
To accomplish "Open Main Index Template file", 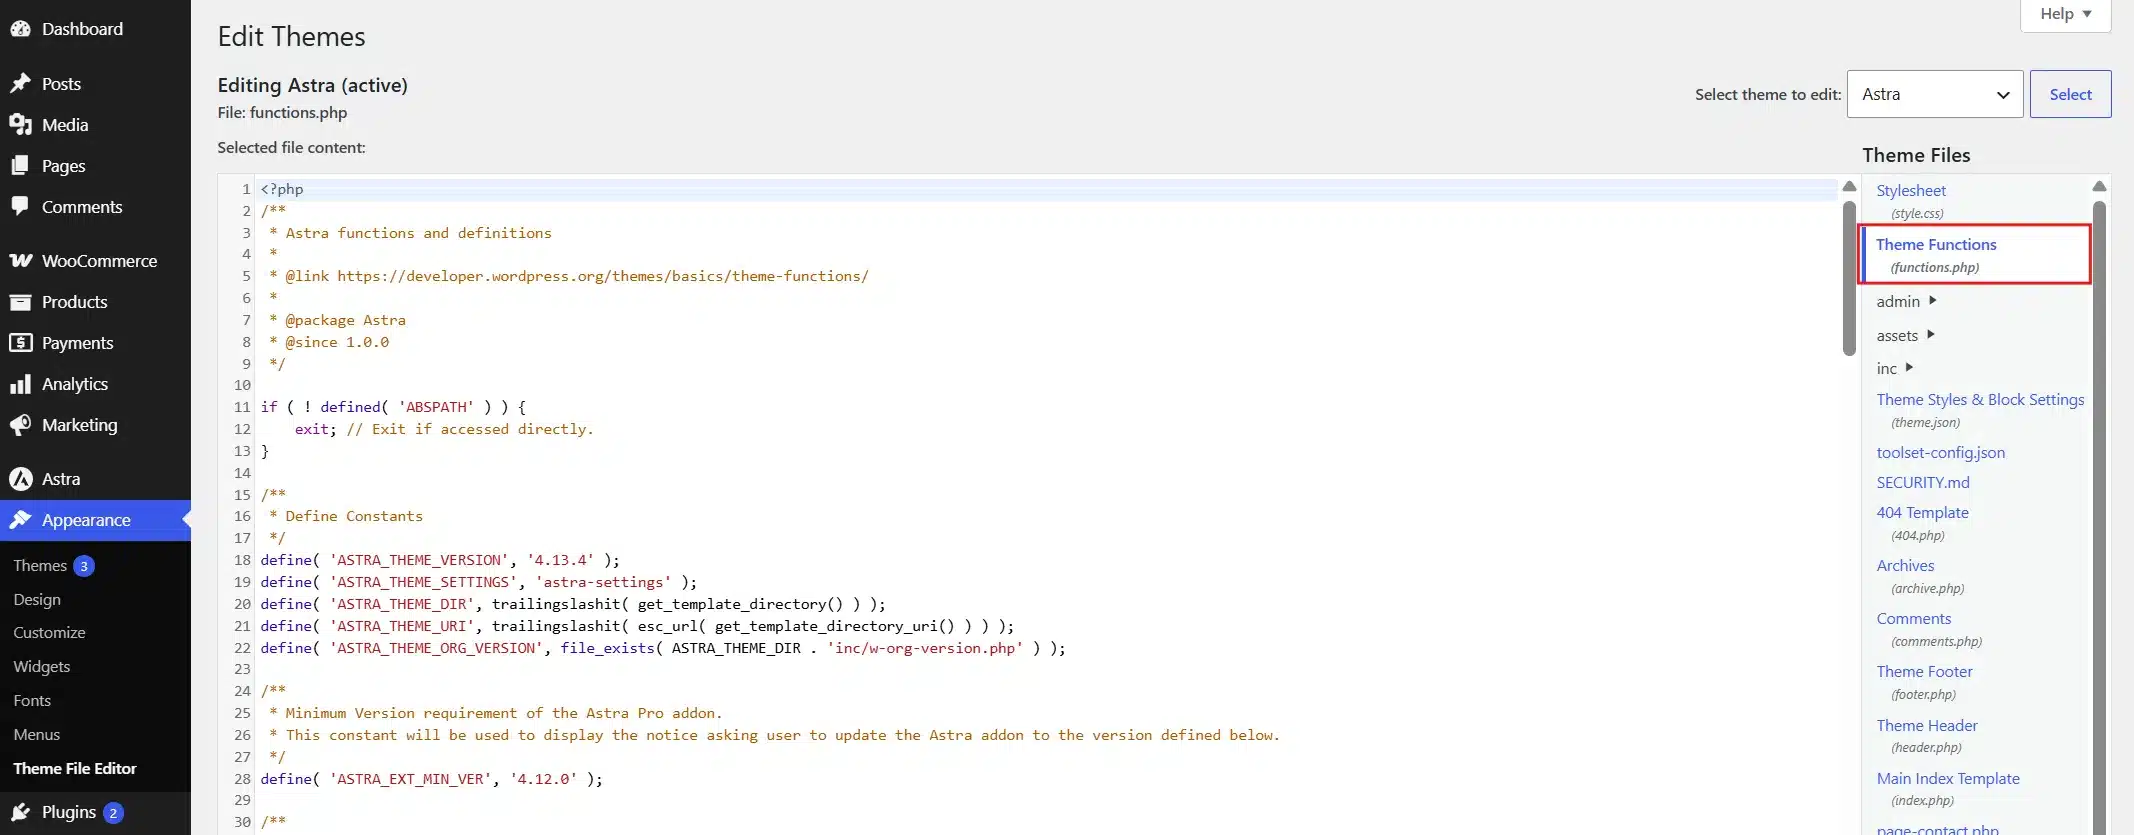I will tap(1948, 778).
